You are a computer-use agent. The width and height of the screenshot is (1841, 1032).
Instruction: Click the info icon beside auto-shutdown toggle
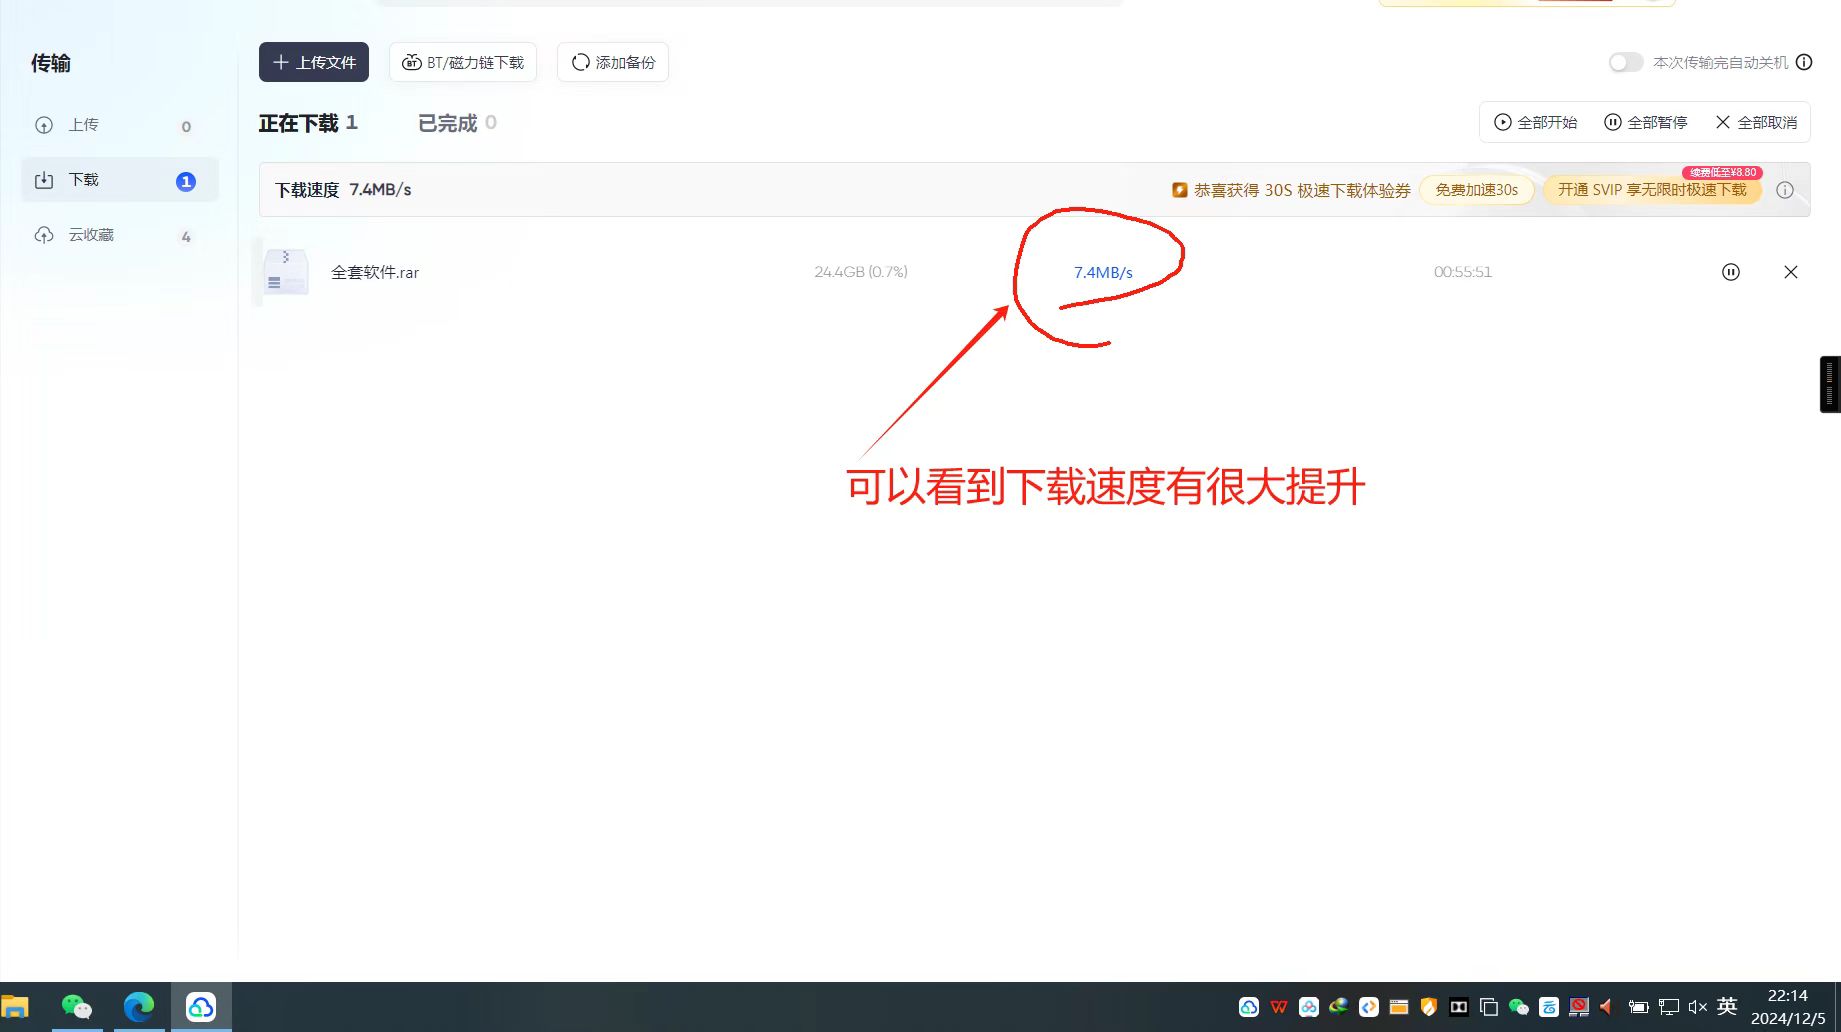click(x=1804, y=62)
